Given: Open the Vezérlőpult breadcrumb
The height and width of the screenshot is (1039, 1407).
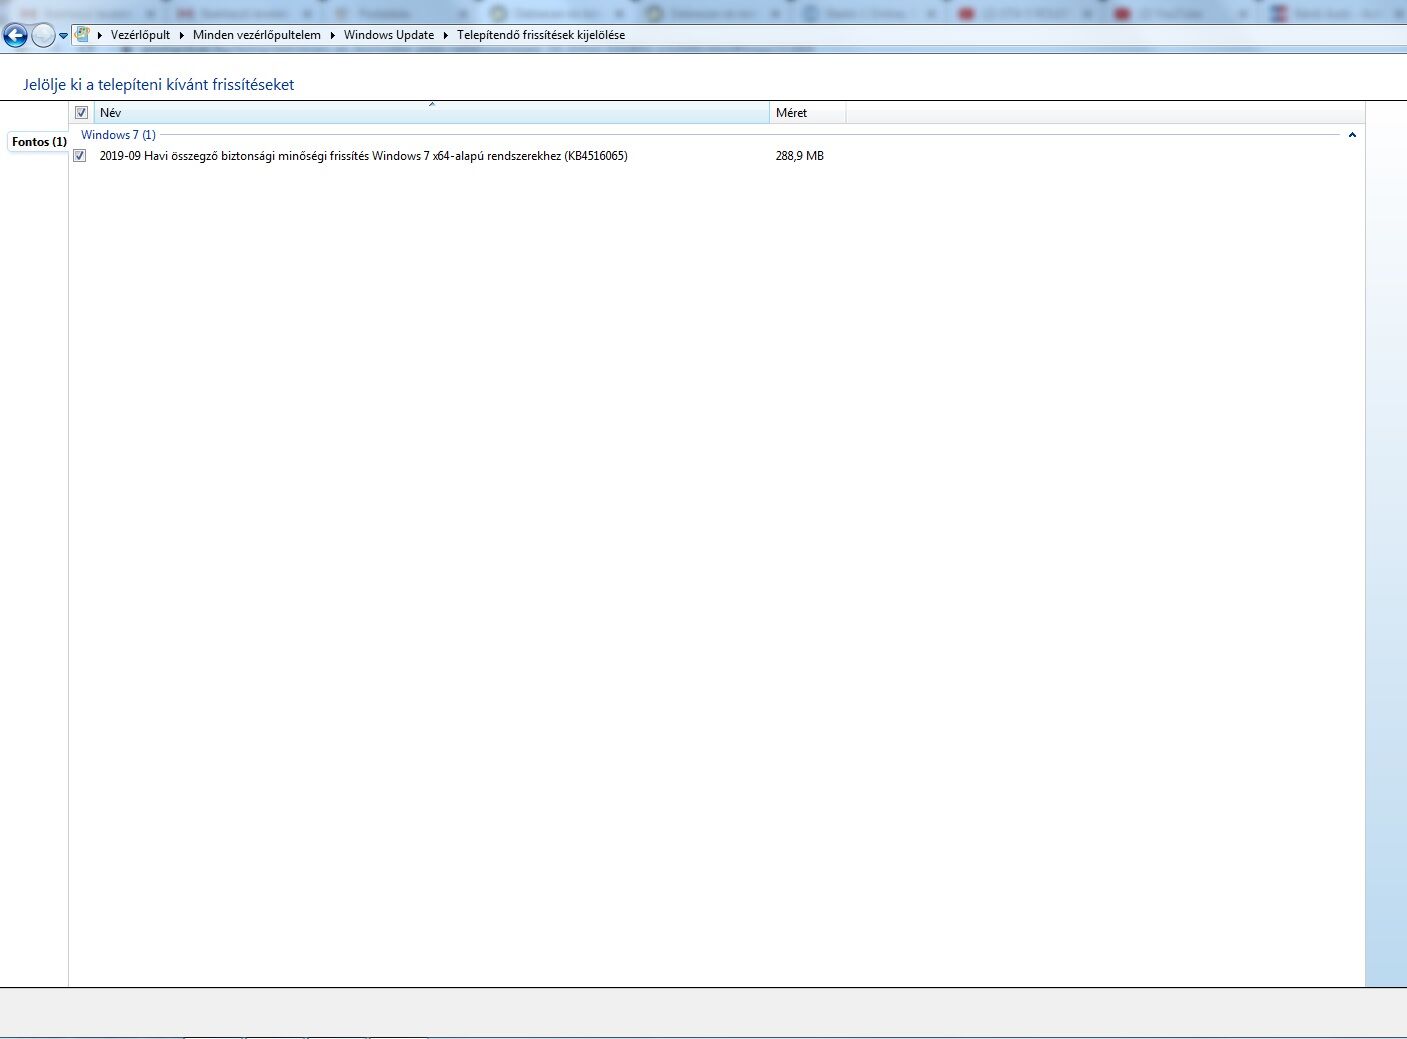Looking at the screenshot, I should [140, 35].
